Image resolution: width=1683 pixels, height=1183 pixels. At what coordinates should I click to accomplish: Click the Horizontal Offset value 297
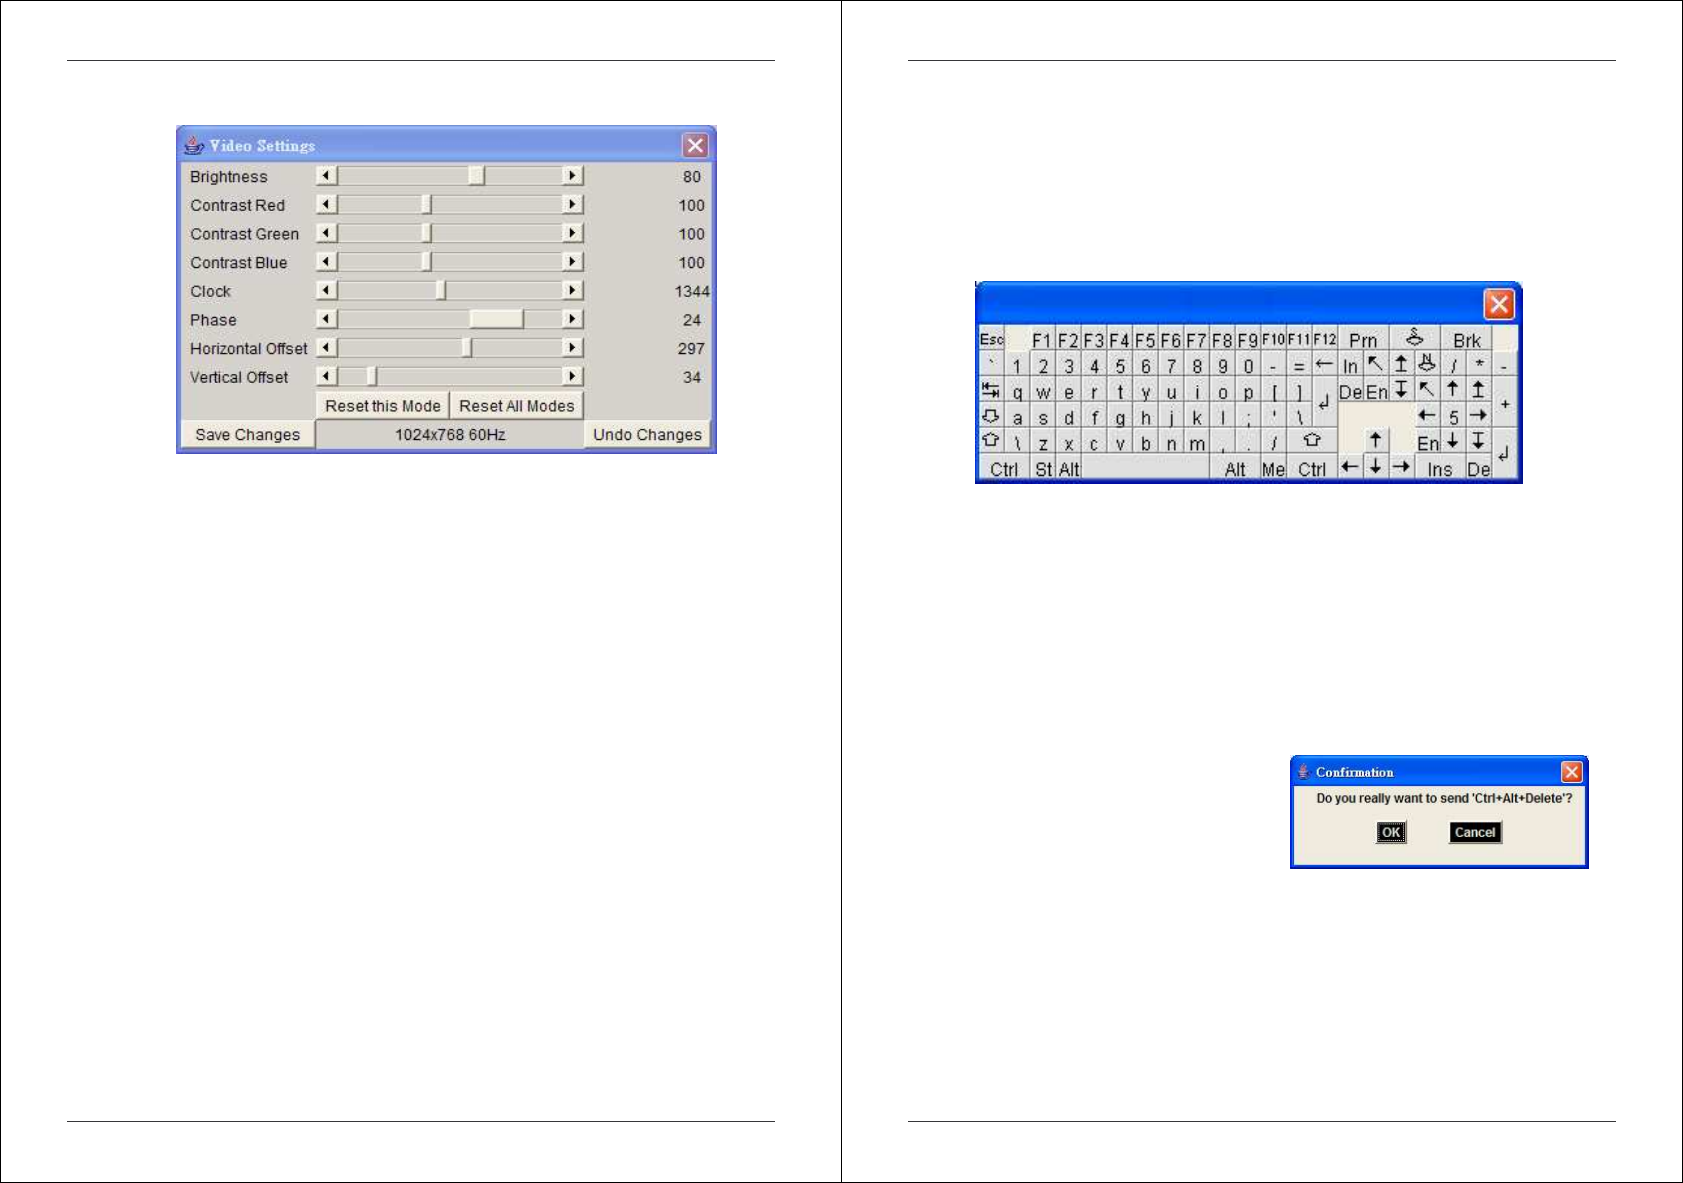tap(691, 348)
